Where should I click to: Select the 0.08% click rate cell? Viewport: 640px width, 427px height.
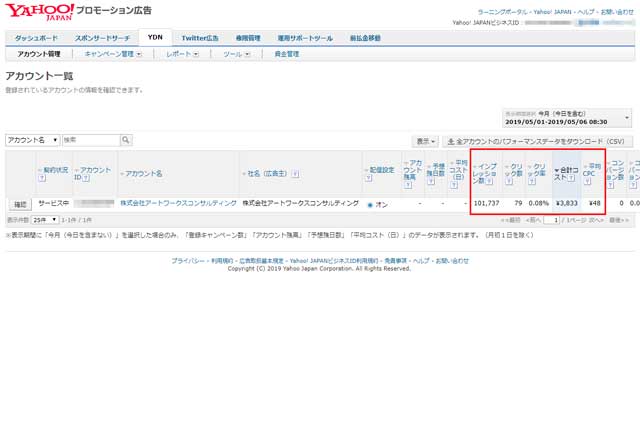[x=538, y=203]
